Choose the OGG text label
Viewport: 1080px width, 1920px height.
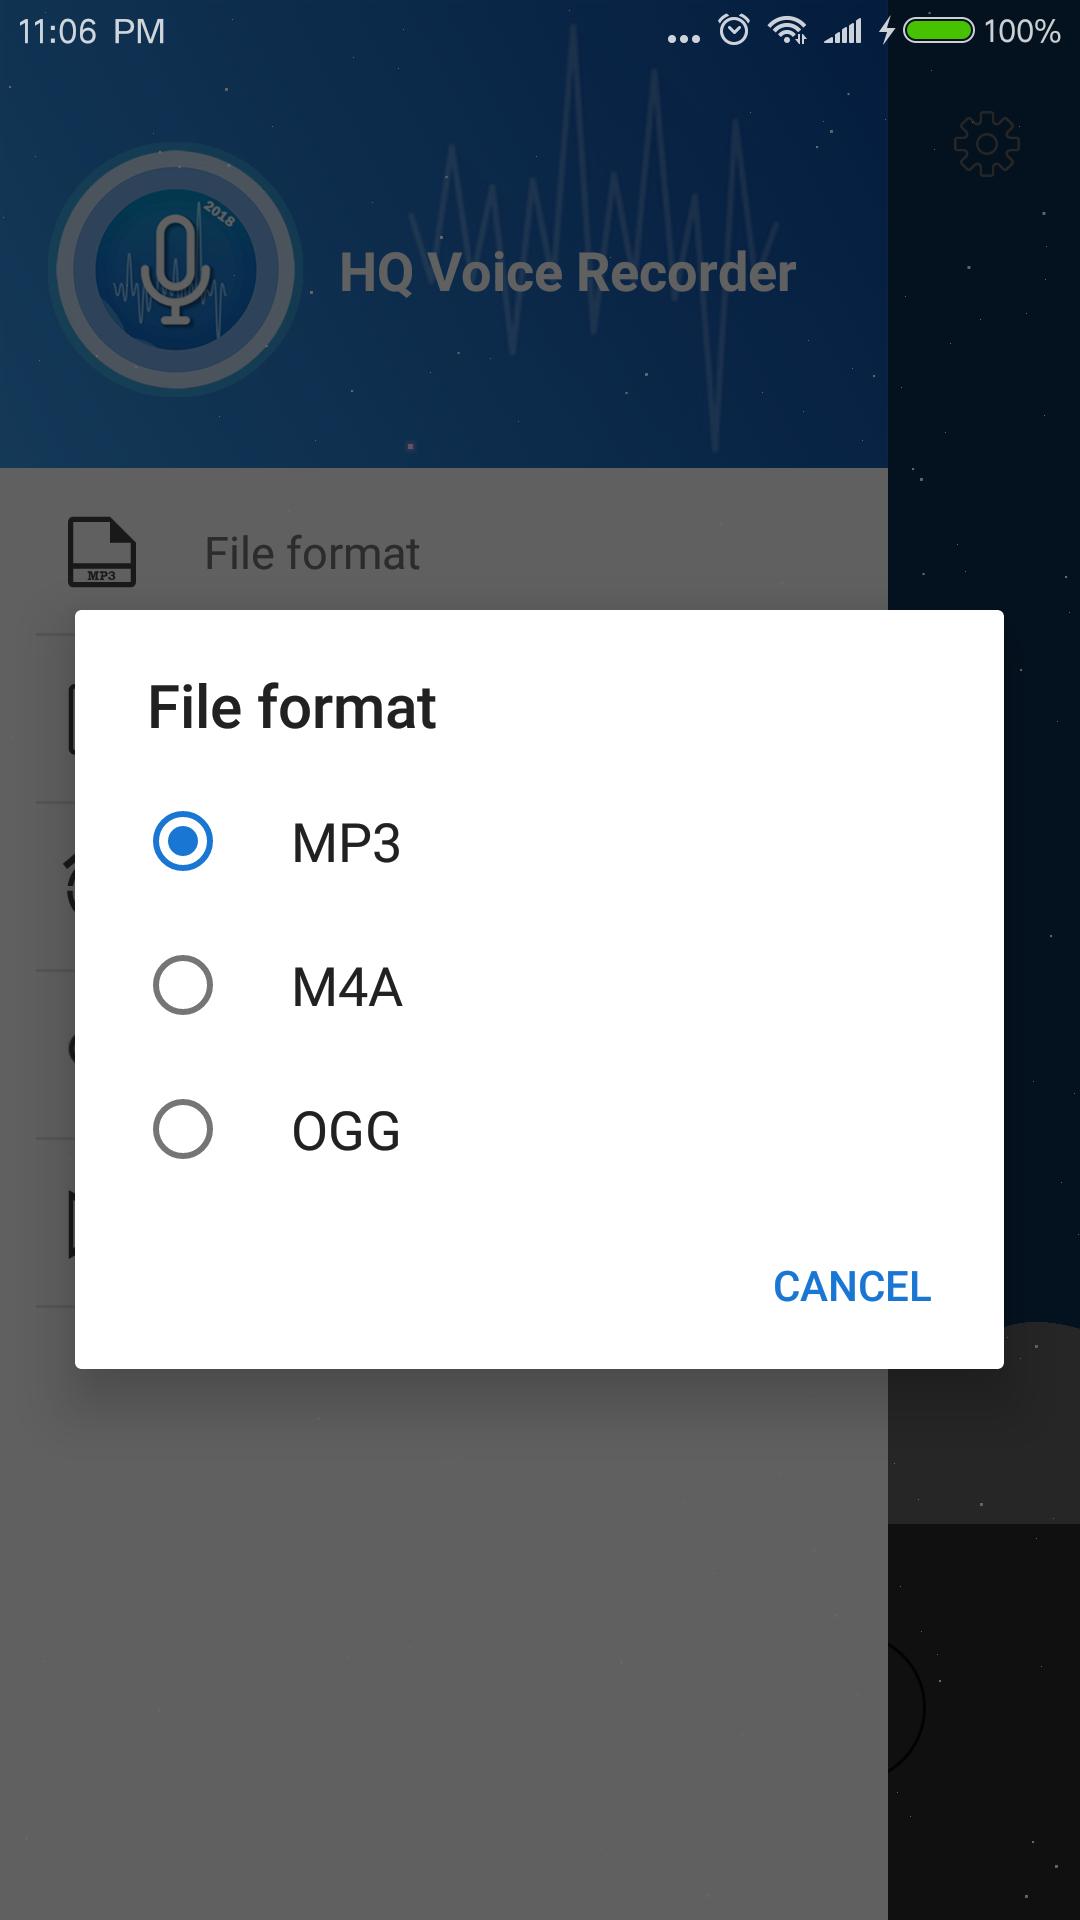tap(346, 1131)
